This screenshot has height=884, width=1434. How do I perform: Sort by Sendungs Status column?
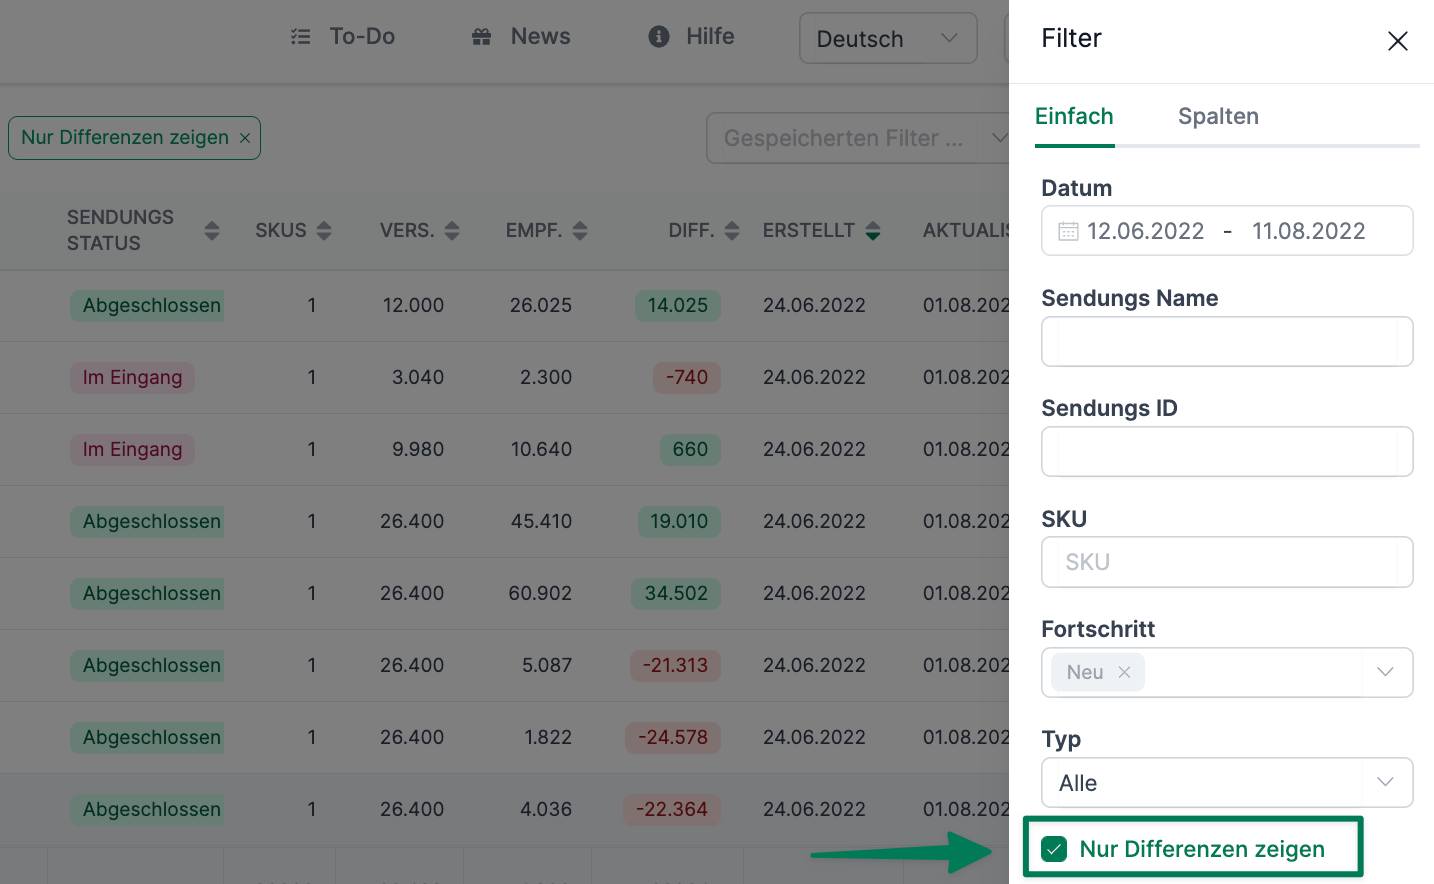tap(211, 231)
